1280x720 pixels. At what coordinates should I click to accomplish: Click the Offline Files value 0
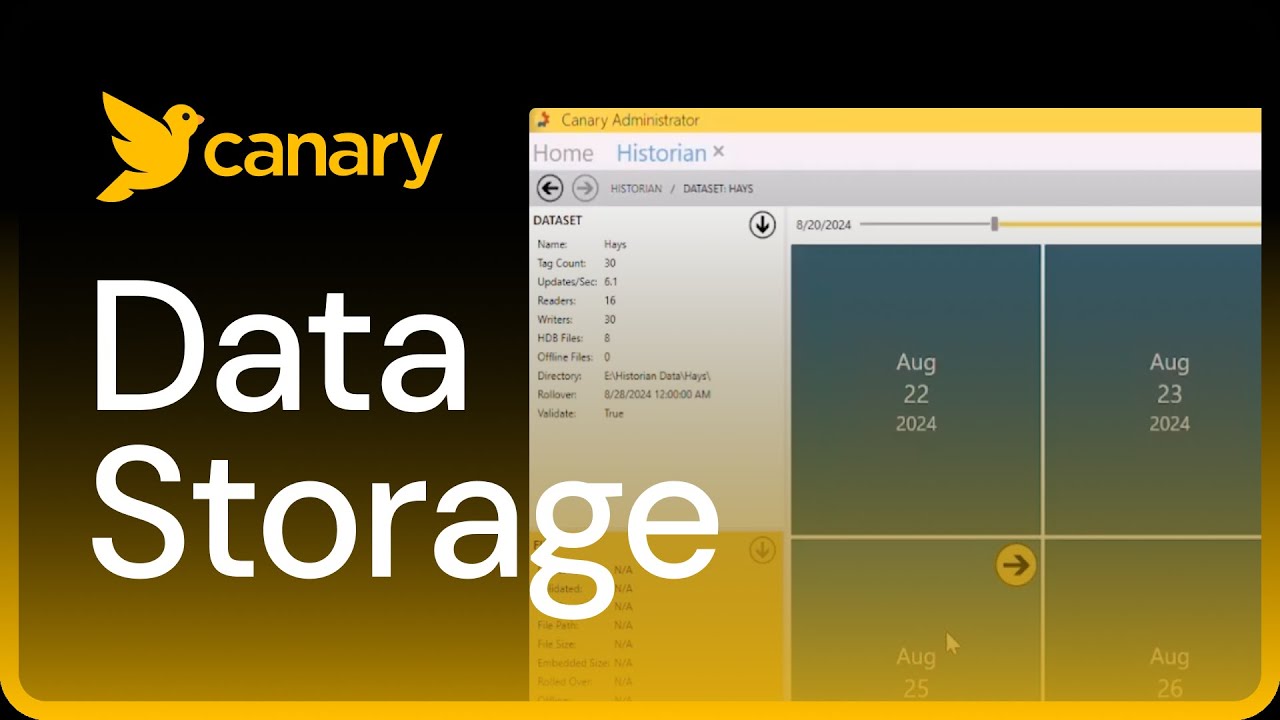[x=607, y=357]
